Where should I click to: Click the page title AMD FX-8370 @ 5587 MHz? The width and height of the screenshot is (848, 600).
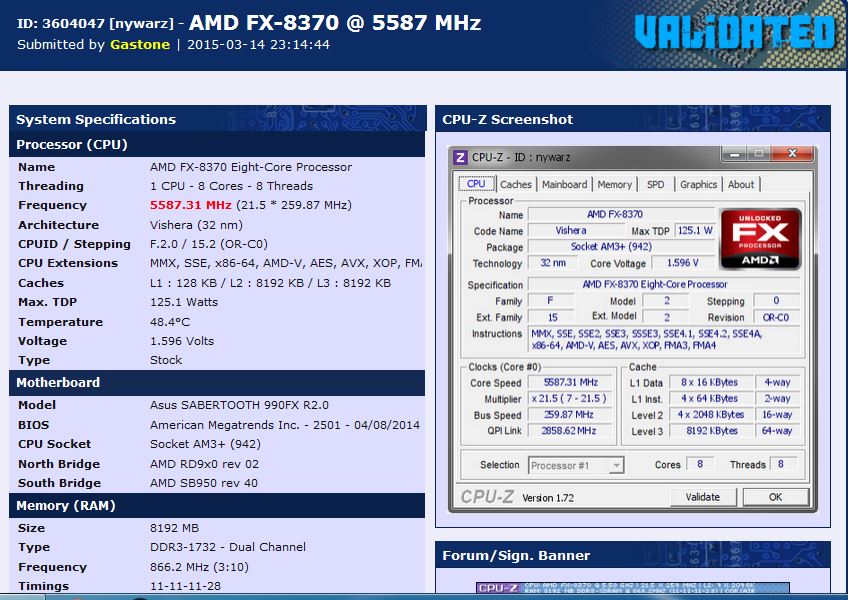(x=335, y=23)
